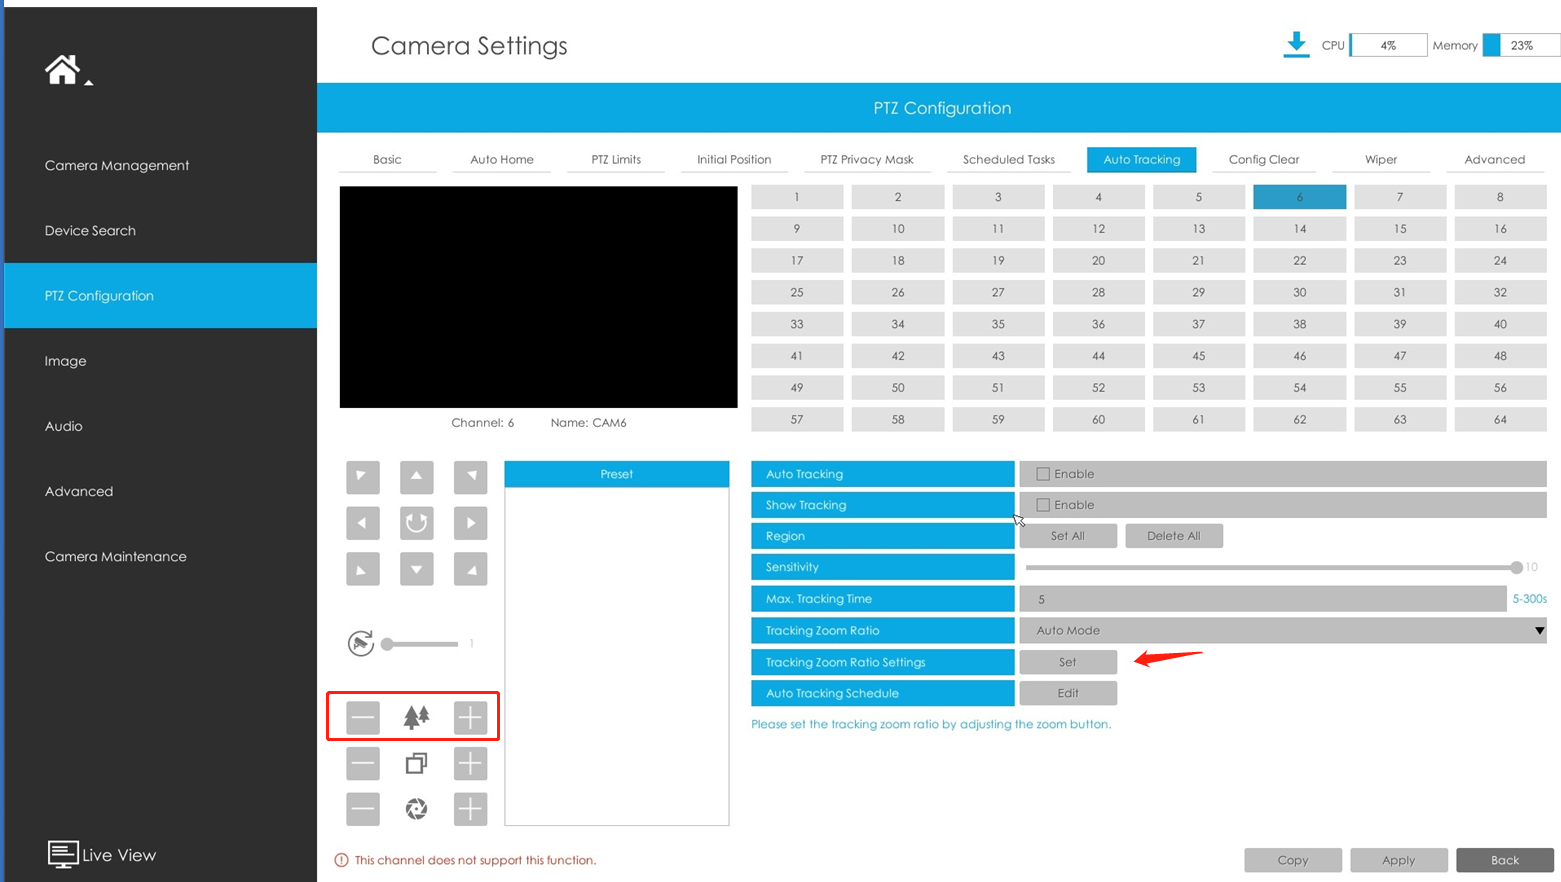Open Camera Maintenance in sidebar

(115, 556)
